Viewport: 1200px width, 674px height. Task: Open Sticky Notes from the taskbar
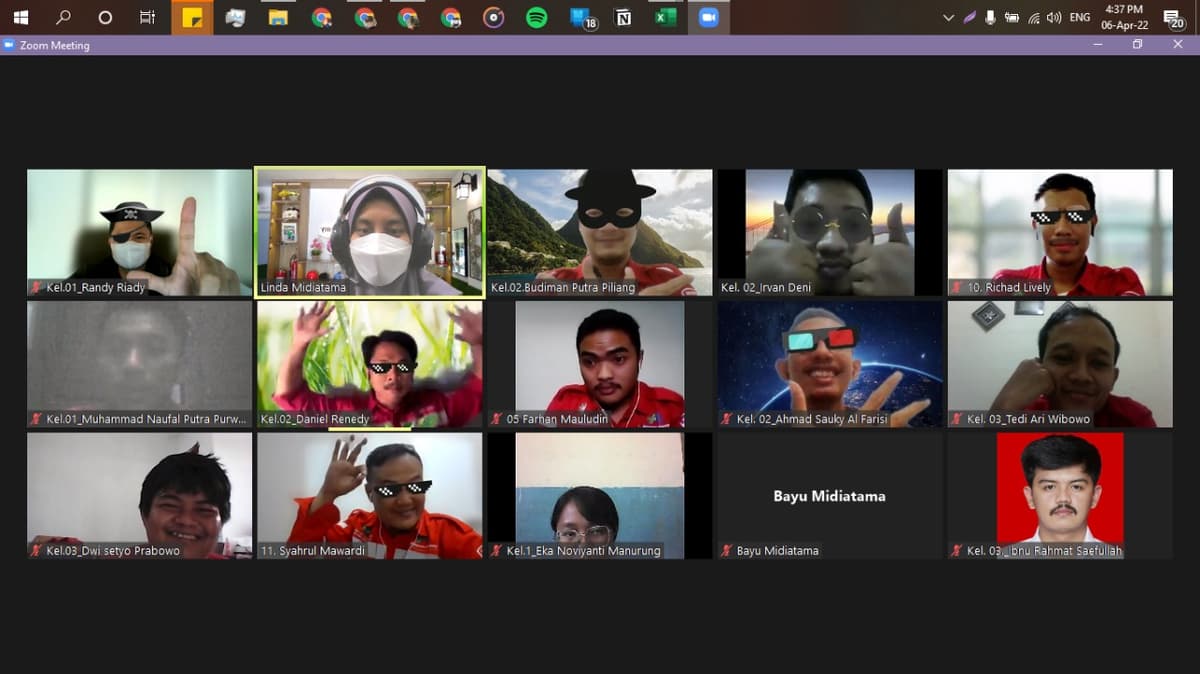[x=192, y=17]
